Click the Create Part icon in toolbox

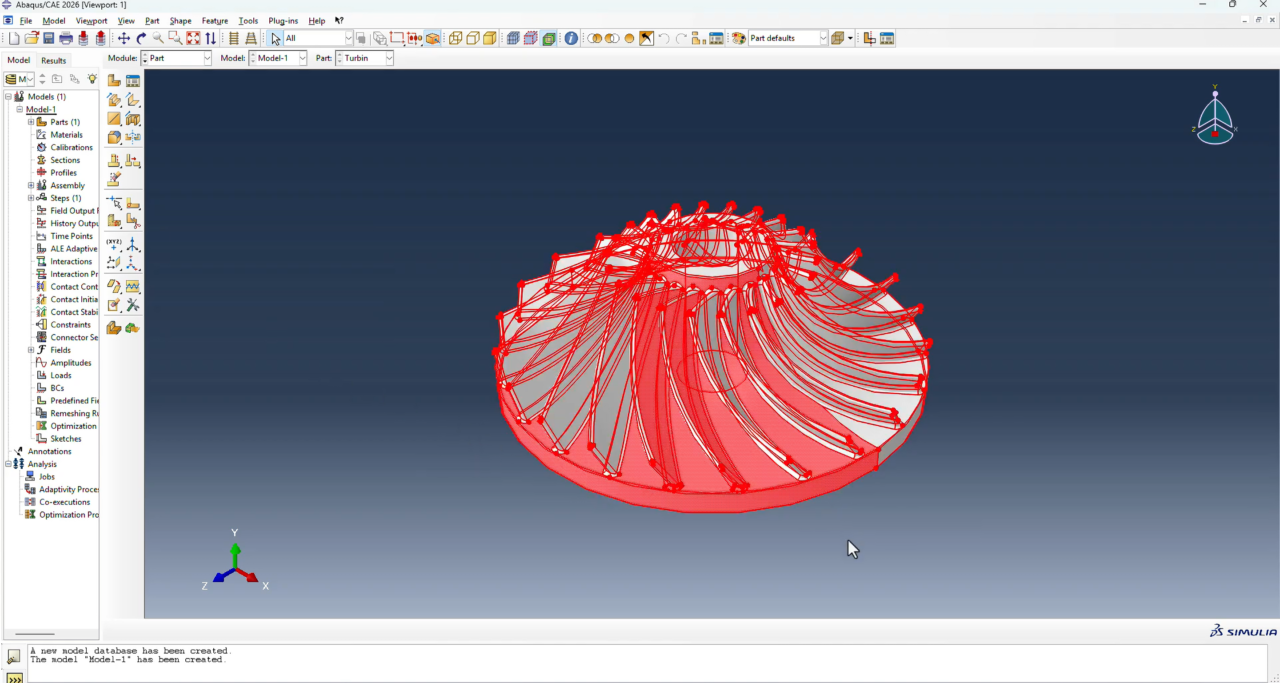(x=114, y=80)
